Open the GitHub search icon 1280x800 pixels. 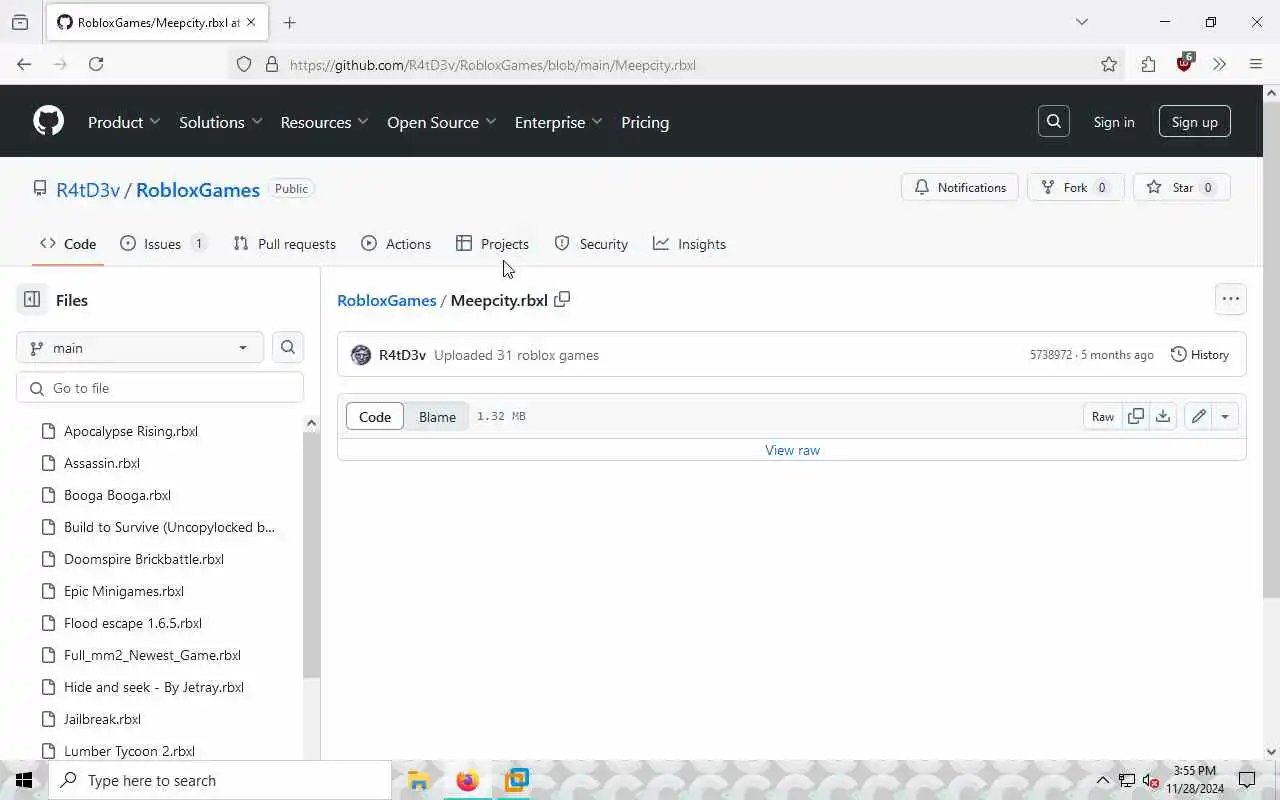pos(1054,121)
